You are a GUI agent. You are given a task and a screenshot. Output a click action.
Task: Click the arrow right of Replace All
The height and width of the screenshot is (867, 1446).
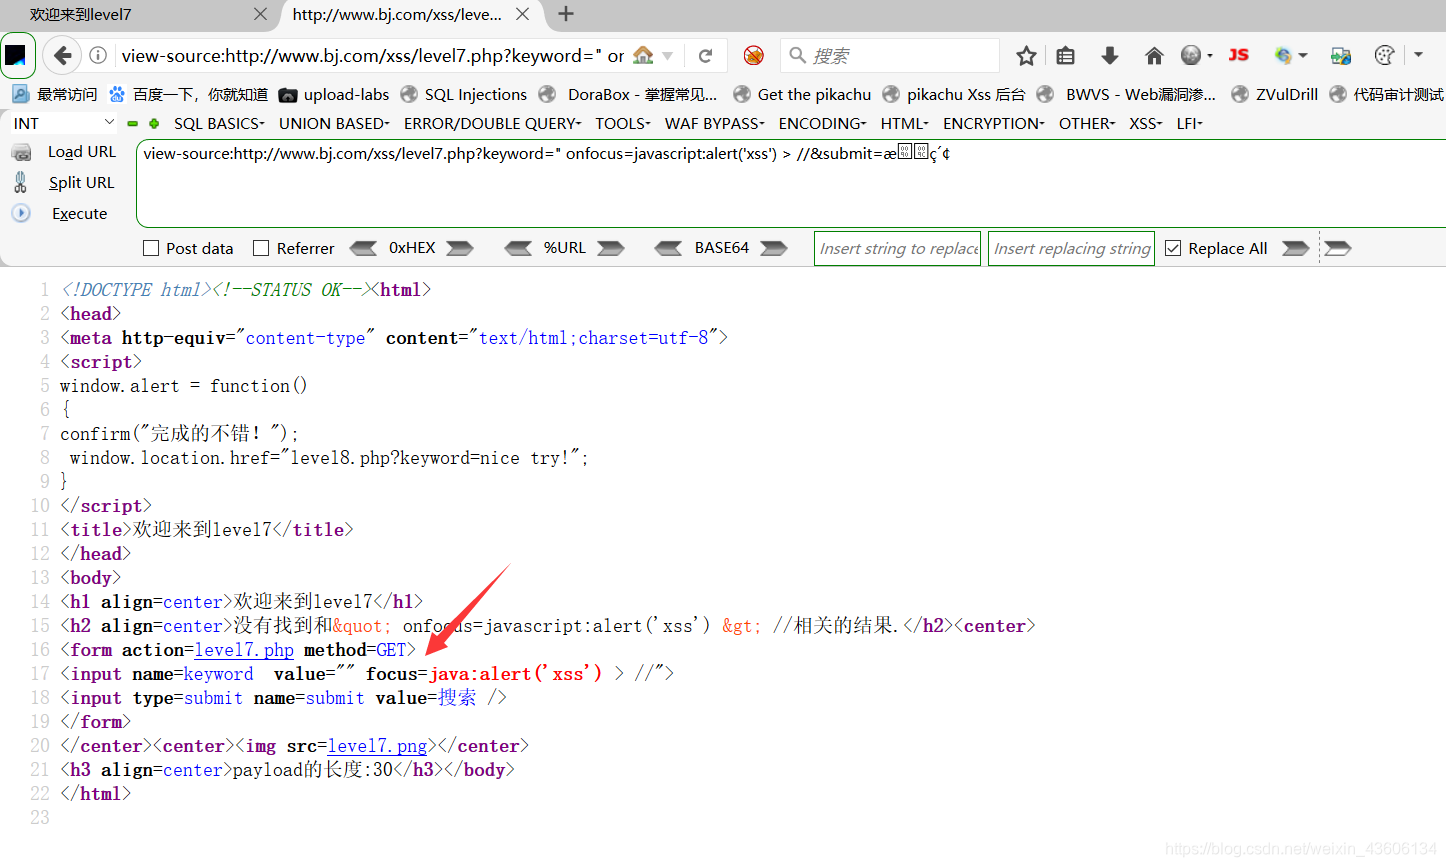pos(1296,248)
